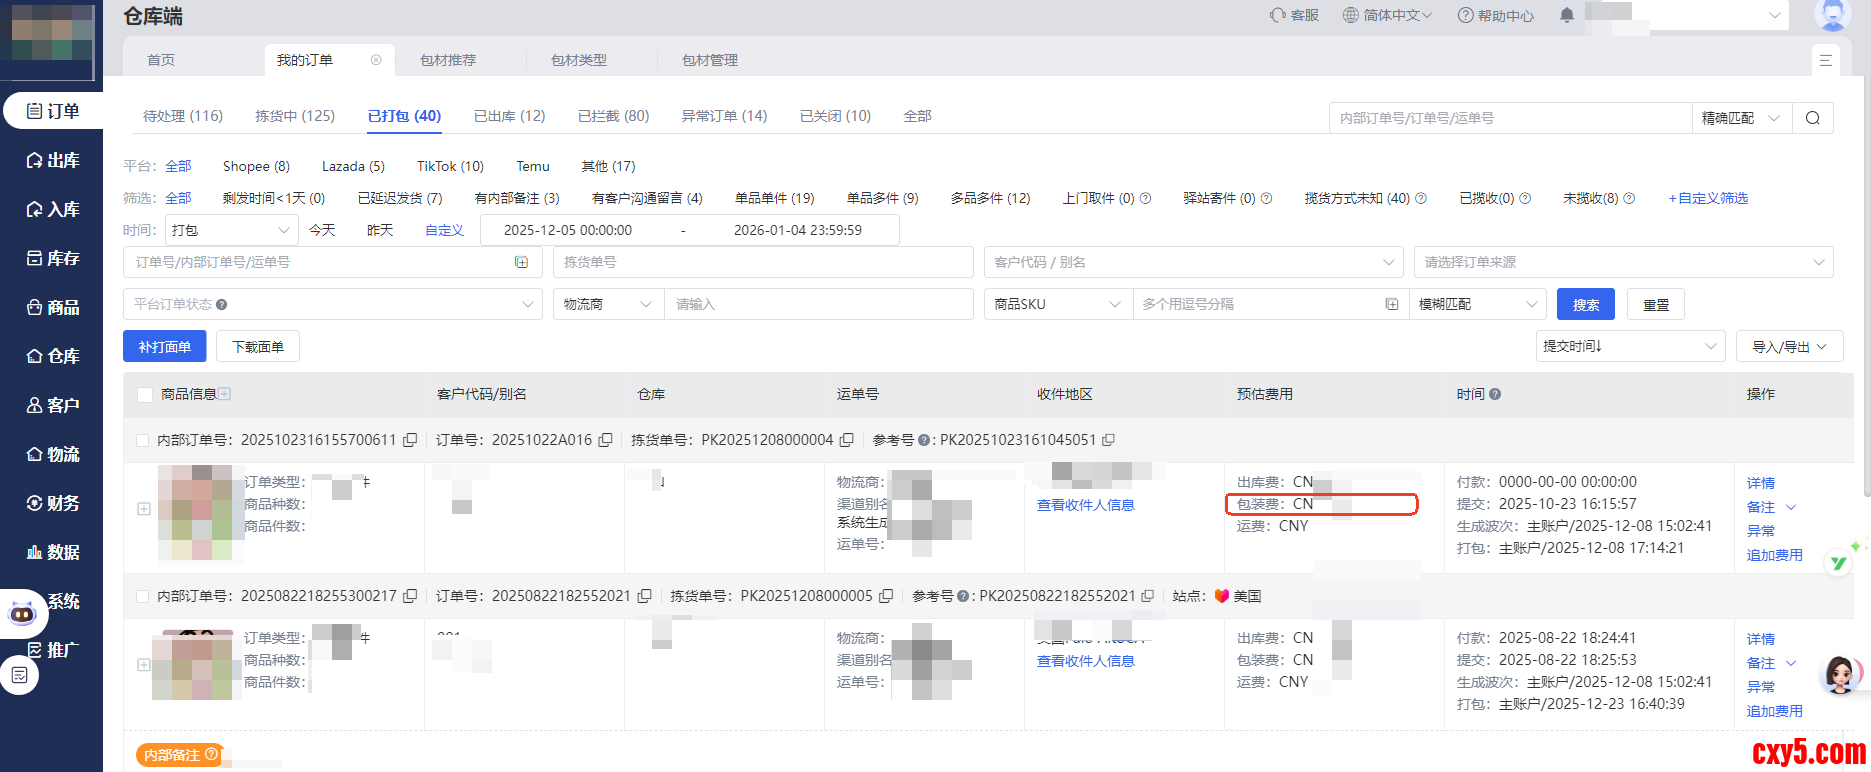Check the second order row checkbox
This screenshot has height=772, width=1871.
tap(142, 596)
